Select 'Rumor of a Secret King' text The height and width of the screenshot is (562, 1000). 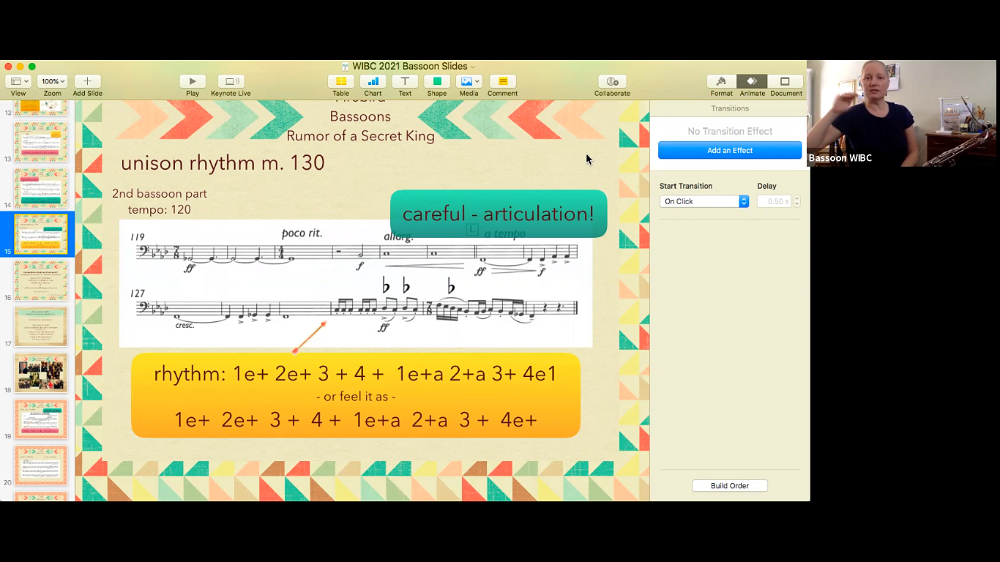pos(360,136)
